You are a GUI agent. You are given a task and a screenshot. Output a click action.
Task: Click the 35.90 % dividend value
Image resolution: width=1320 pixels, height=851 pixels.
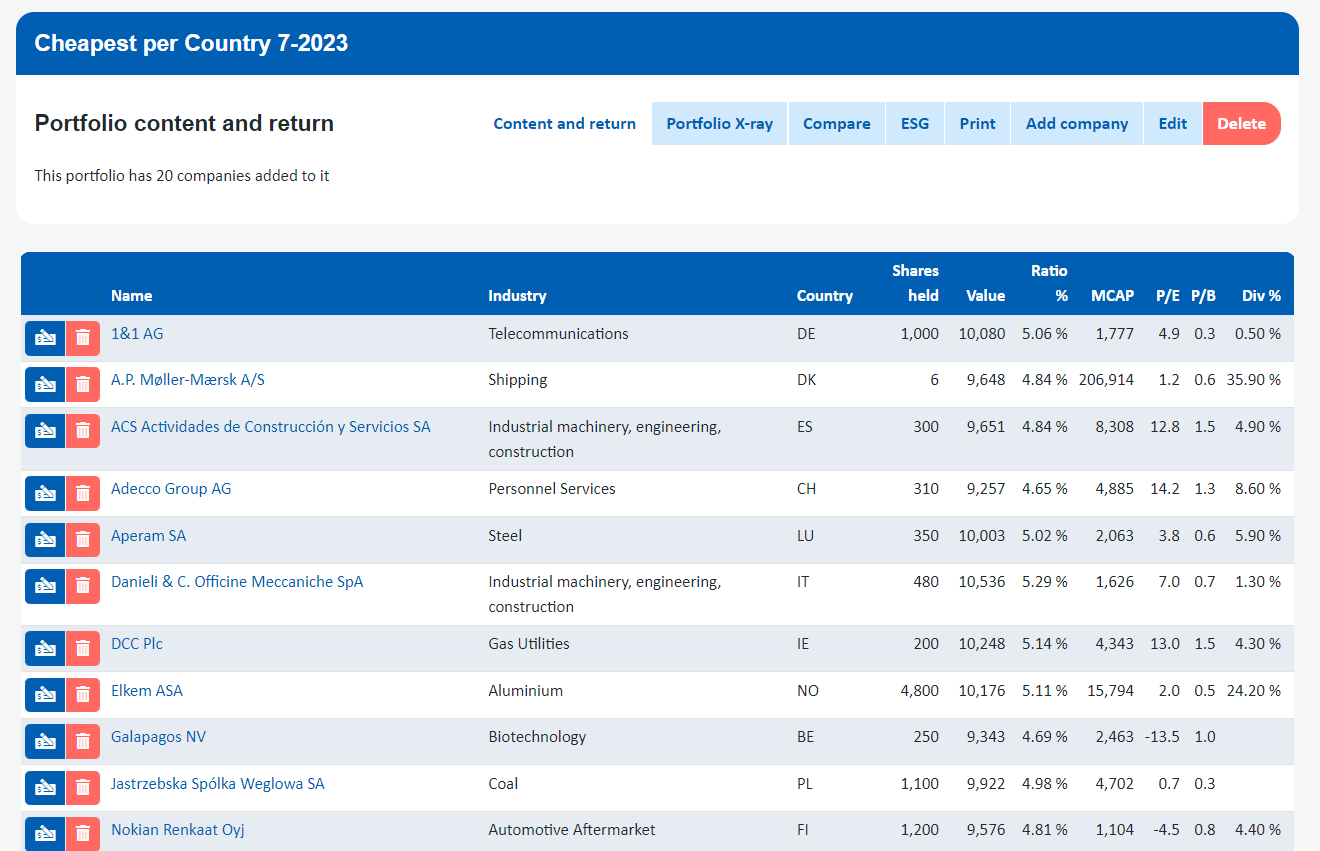(1255, 380)
